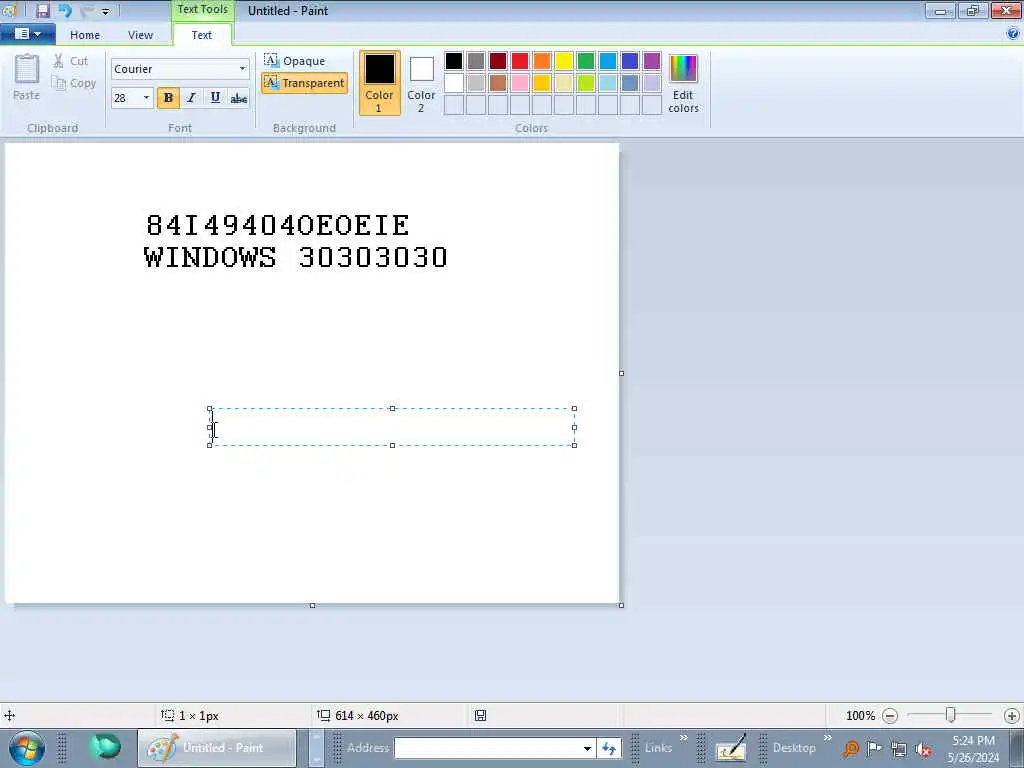Click the zoom out minus button
Screen dimensions: 1024x768
click(889, 716)
